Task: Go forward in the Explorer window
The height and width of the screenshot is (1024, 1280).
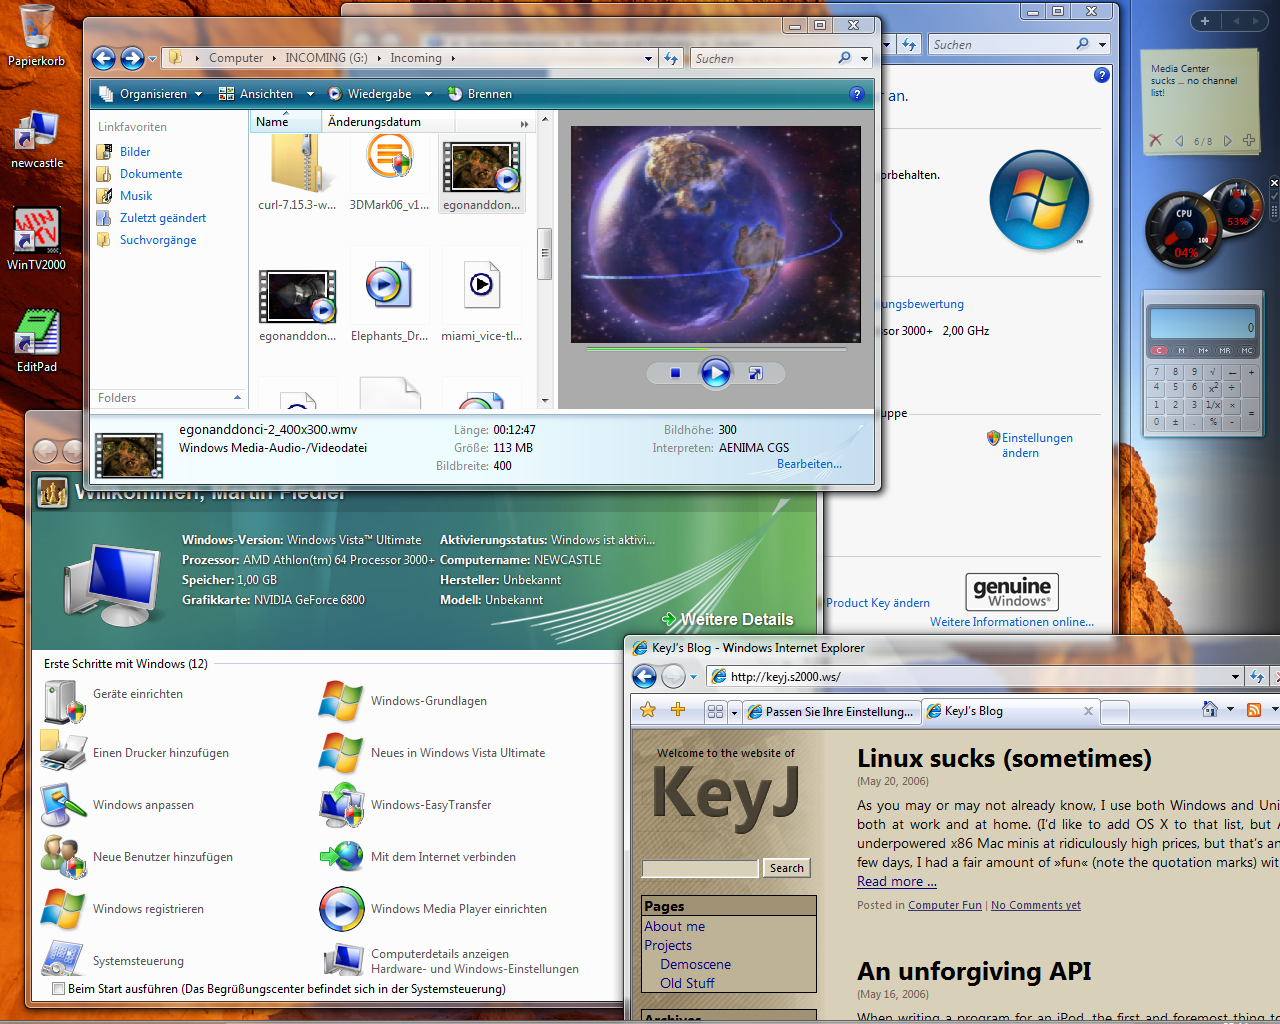Action: pyautogui.click(x=132, y=59)
